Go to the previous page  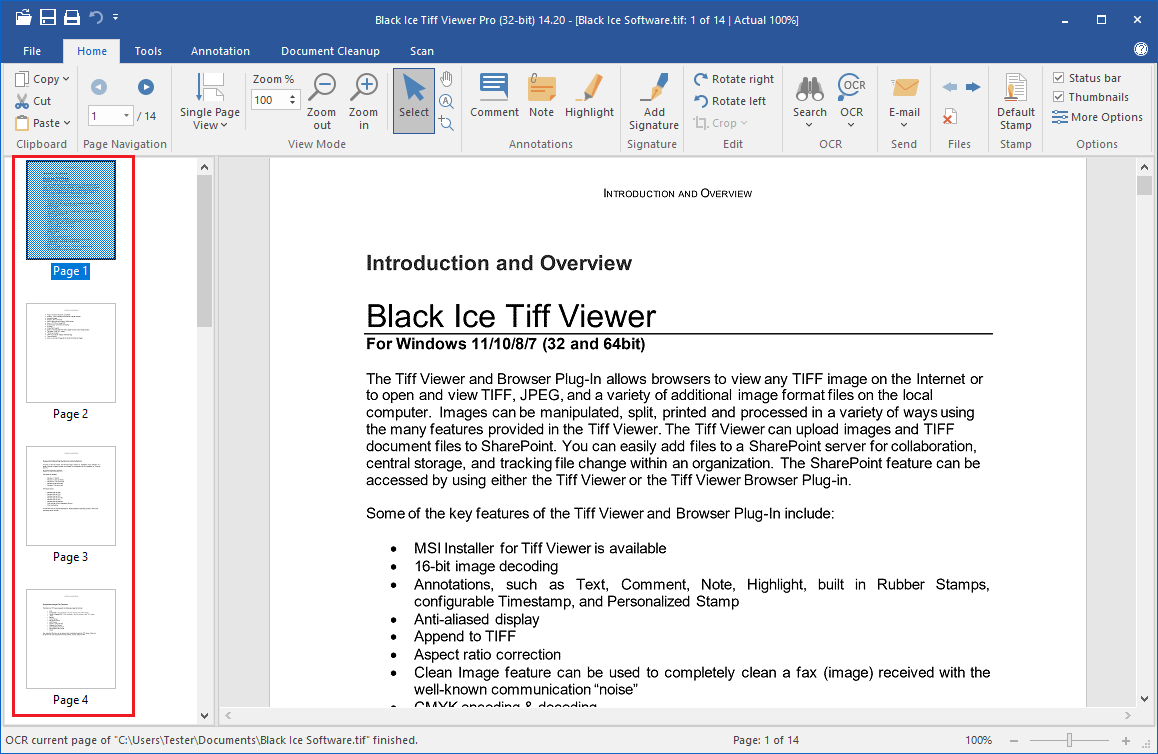coord(99,87)
